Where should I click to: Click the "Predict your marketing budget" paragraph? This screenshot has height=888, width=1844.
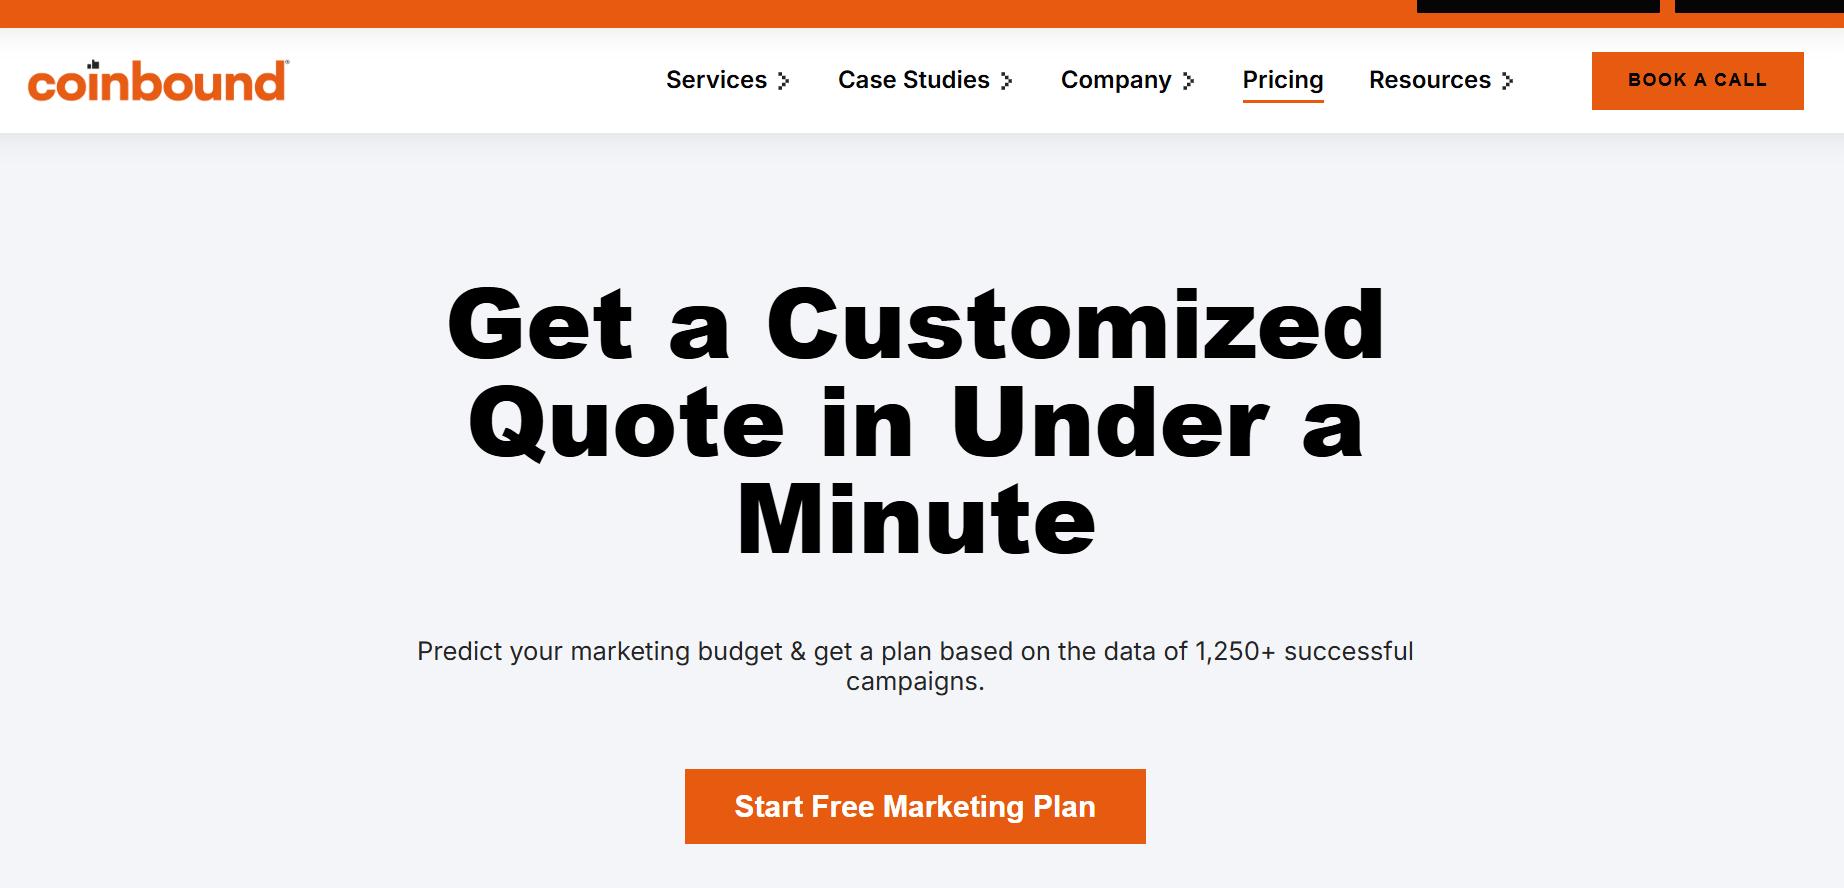click(x=915, y=666)
